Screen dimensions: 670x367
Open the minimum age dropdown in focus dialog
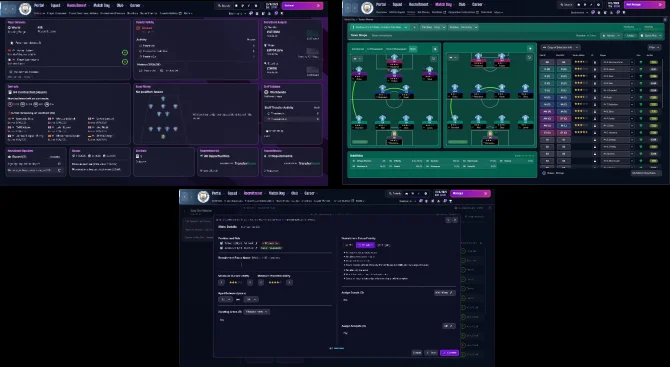(225, 299)
